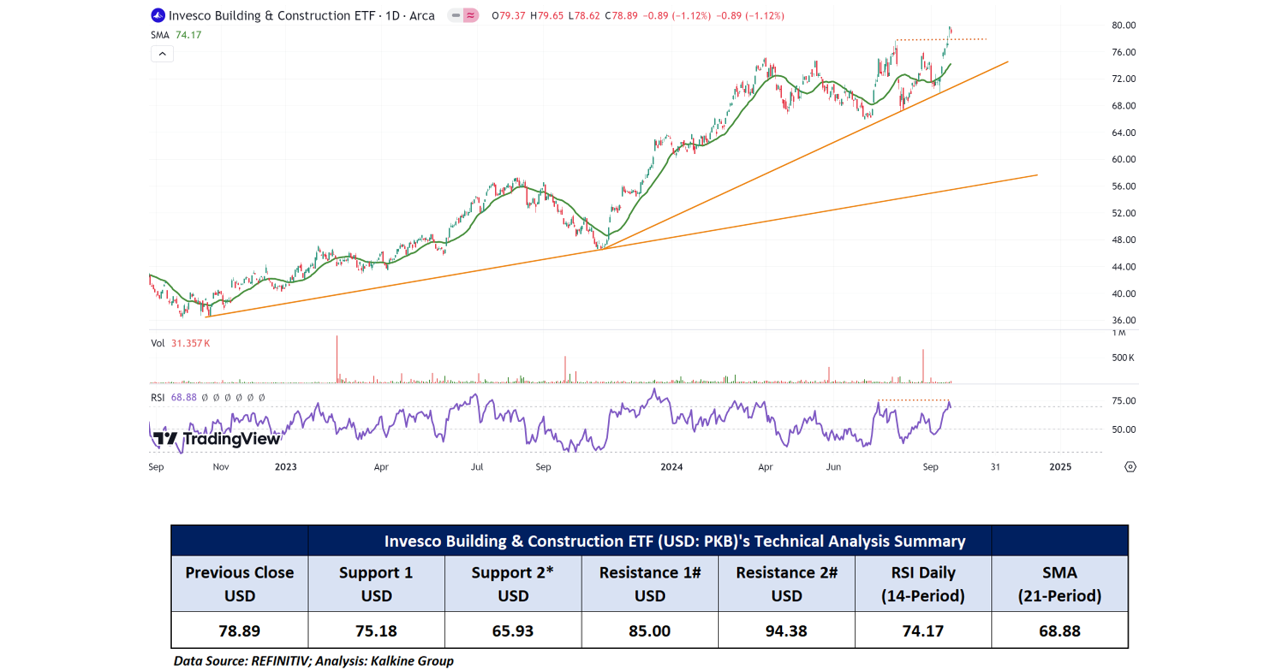Click table cell 85.00 under Resistance 1
The width and height of the screenshot is (1286, 672).
pos(650,631)
